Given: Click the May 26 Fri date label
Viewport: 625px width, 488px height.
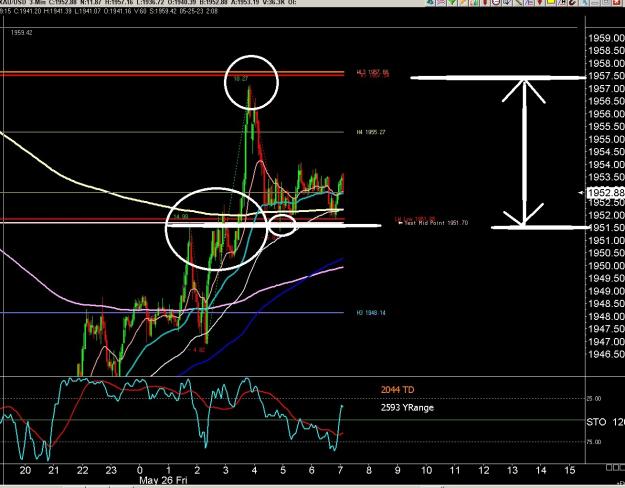Looking at the screenshot, I should (x=163, y=480).
